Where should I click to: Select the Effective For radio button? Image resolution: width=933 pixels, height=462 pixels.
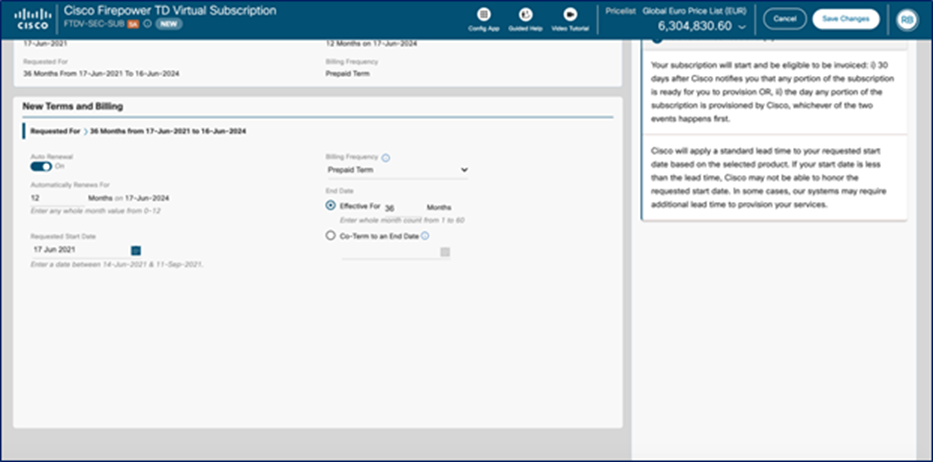point(331,205)
